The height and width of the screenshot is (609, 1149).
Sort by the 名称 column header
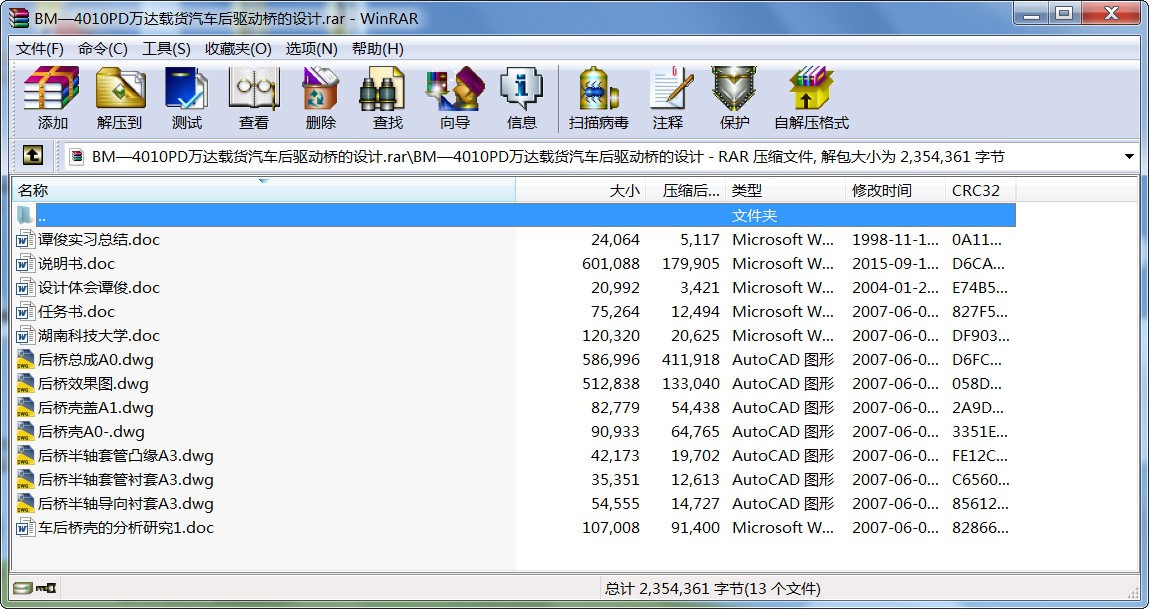(x=264, y=191)
